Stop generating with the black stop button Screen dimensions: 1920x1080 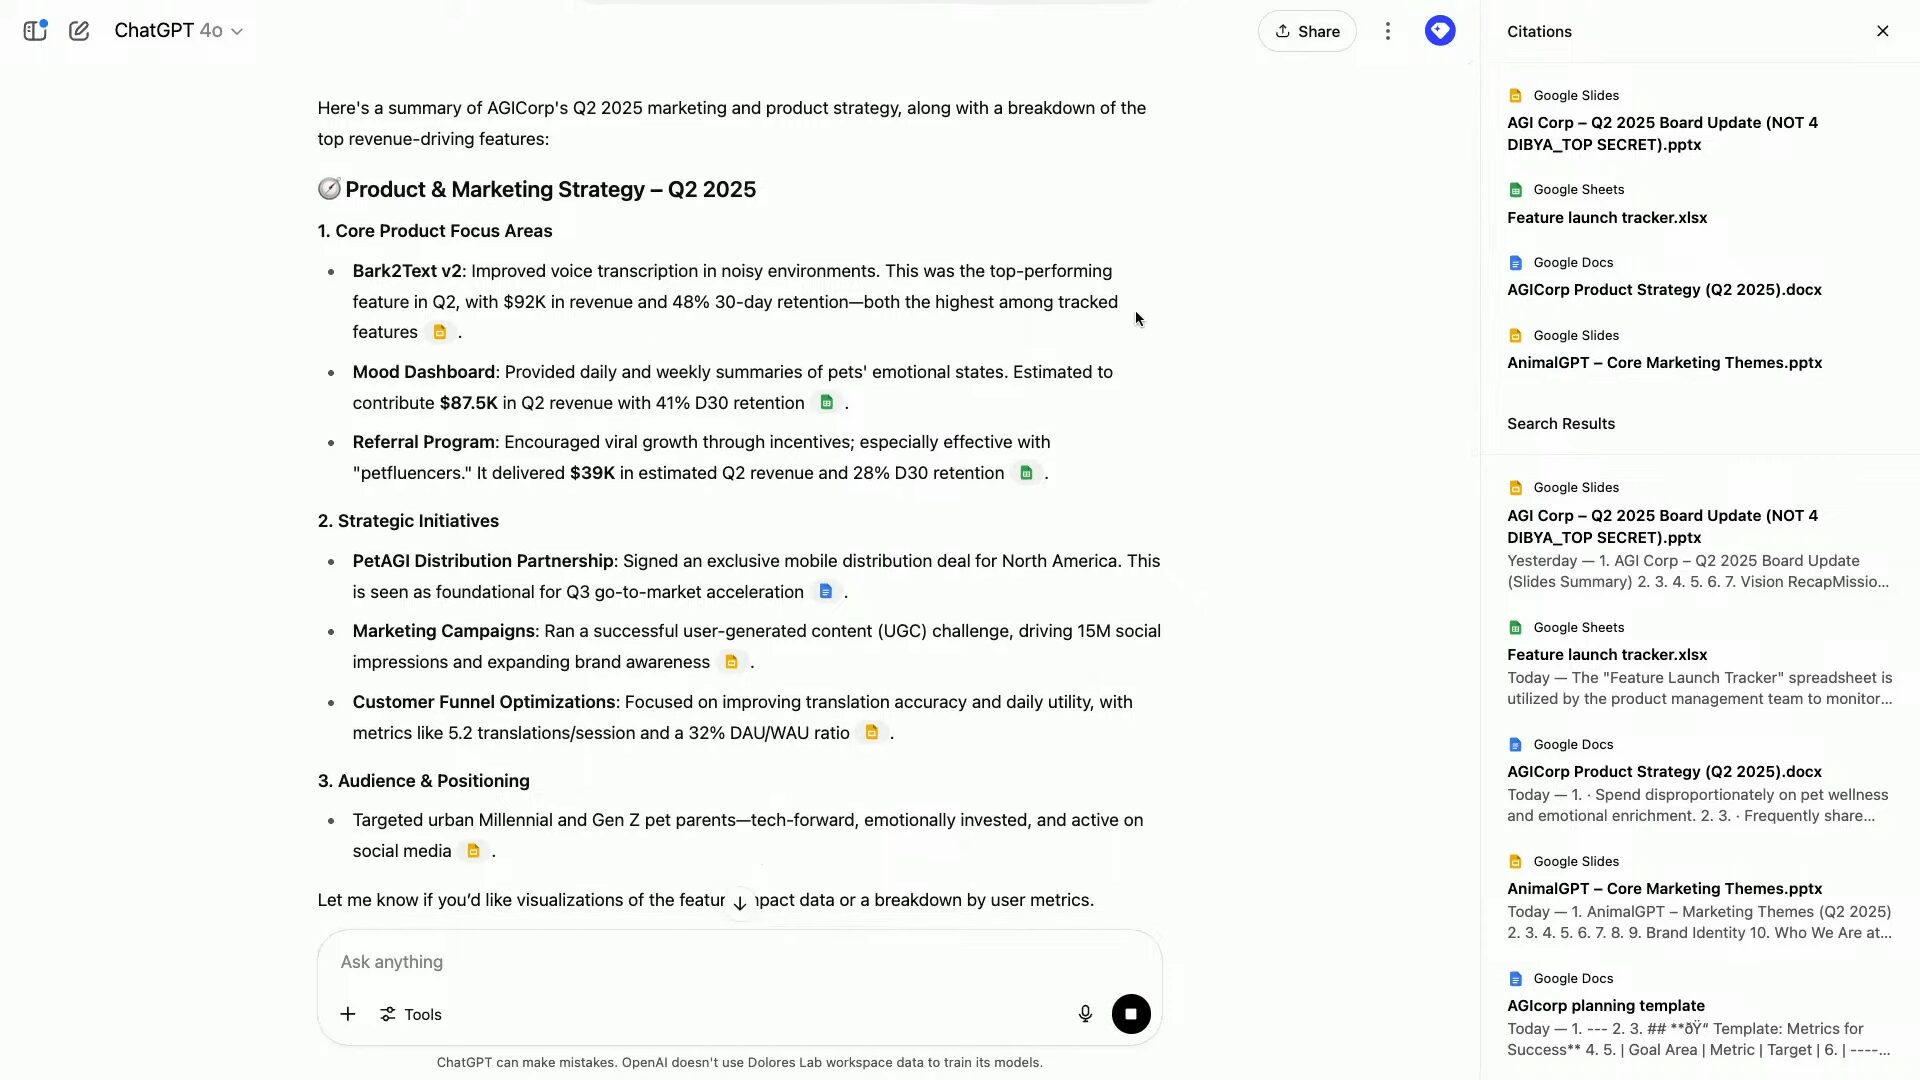pyautogui.click(x=1131, y=1014)
